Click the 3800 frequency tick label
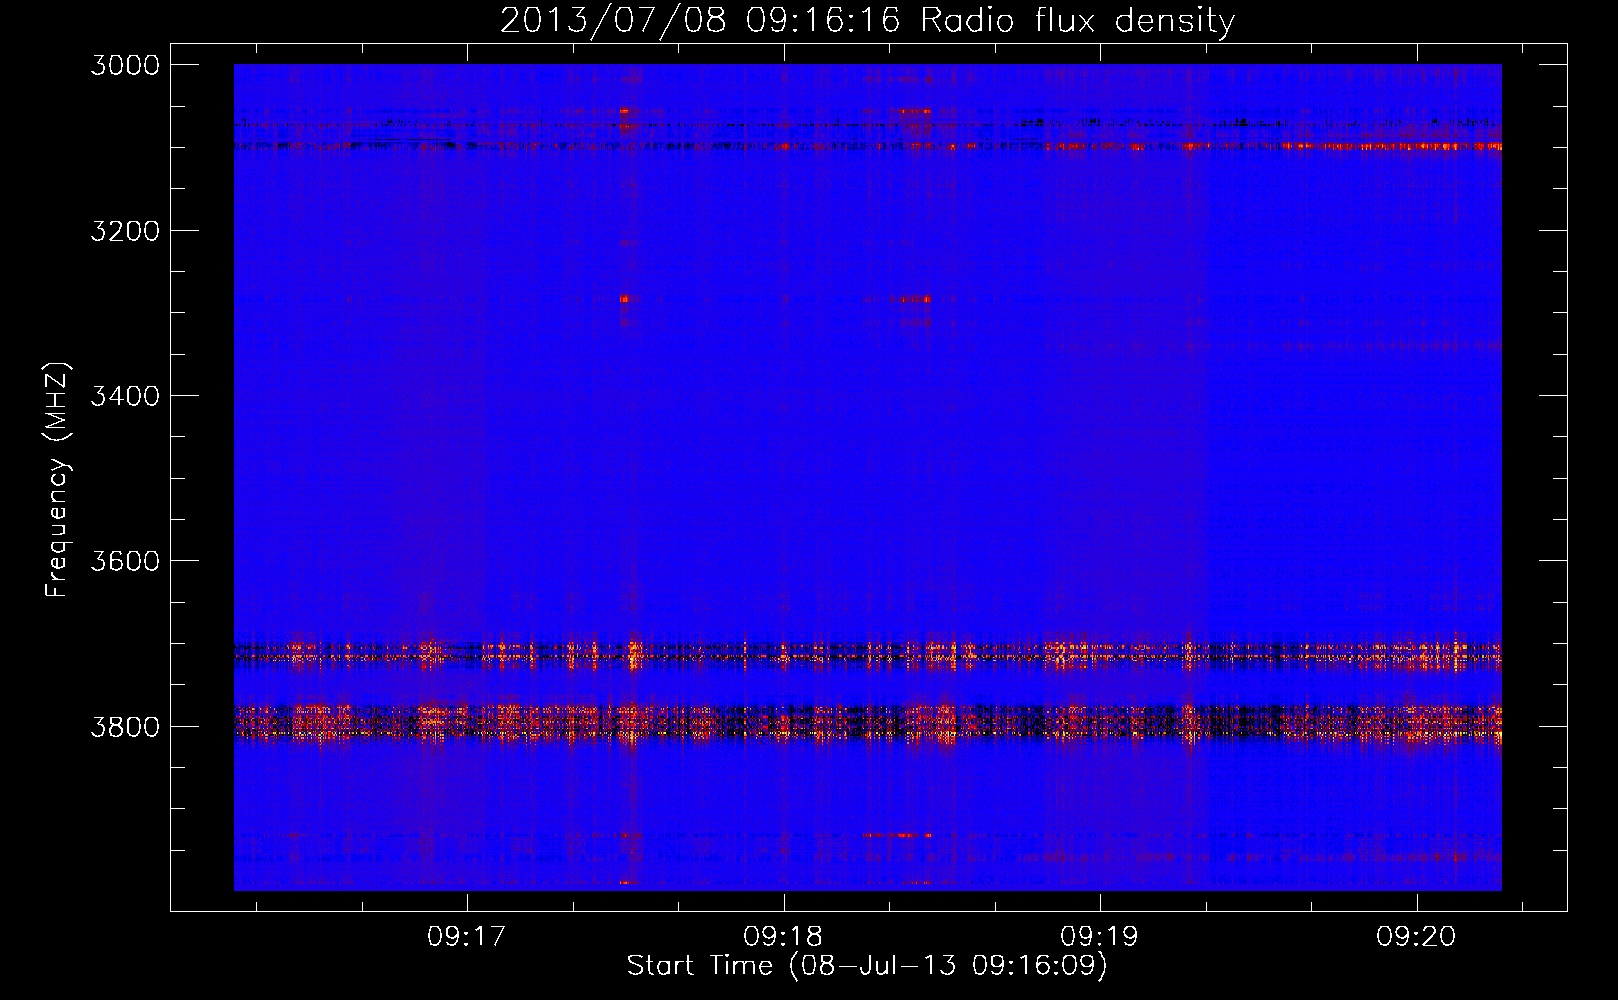 pyautogui.click(x=125, y=727)
